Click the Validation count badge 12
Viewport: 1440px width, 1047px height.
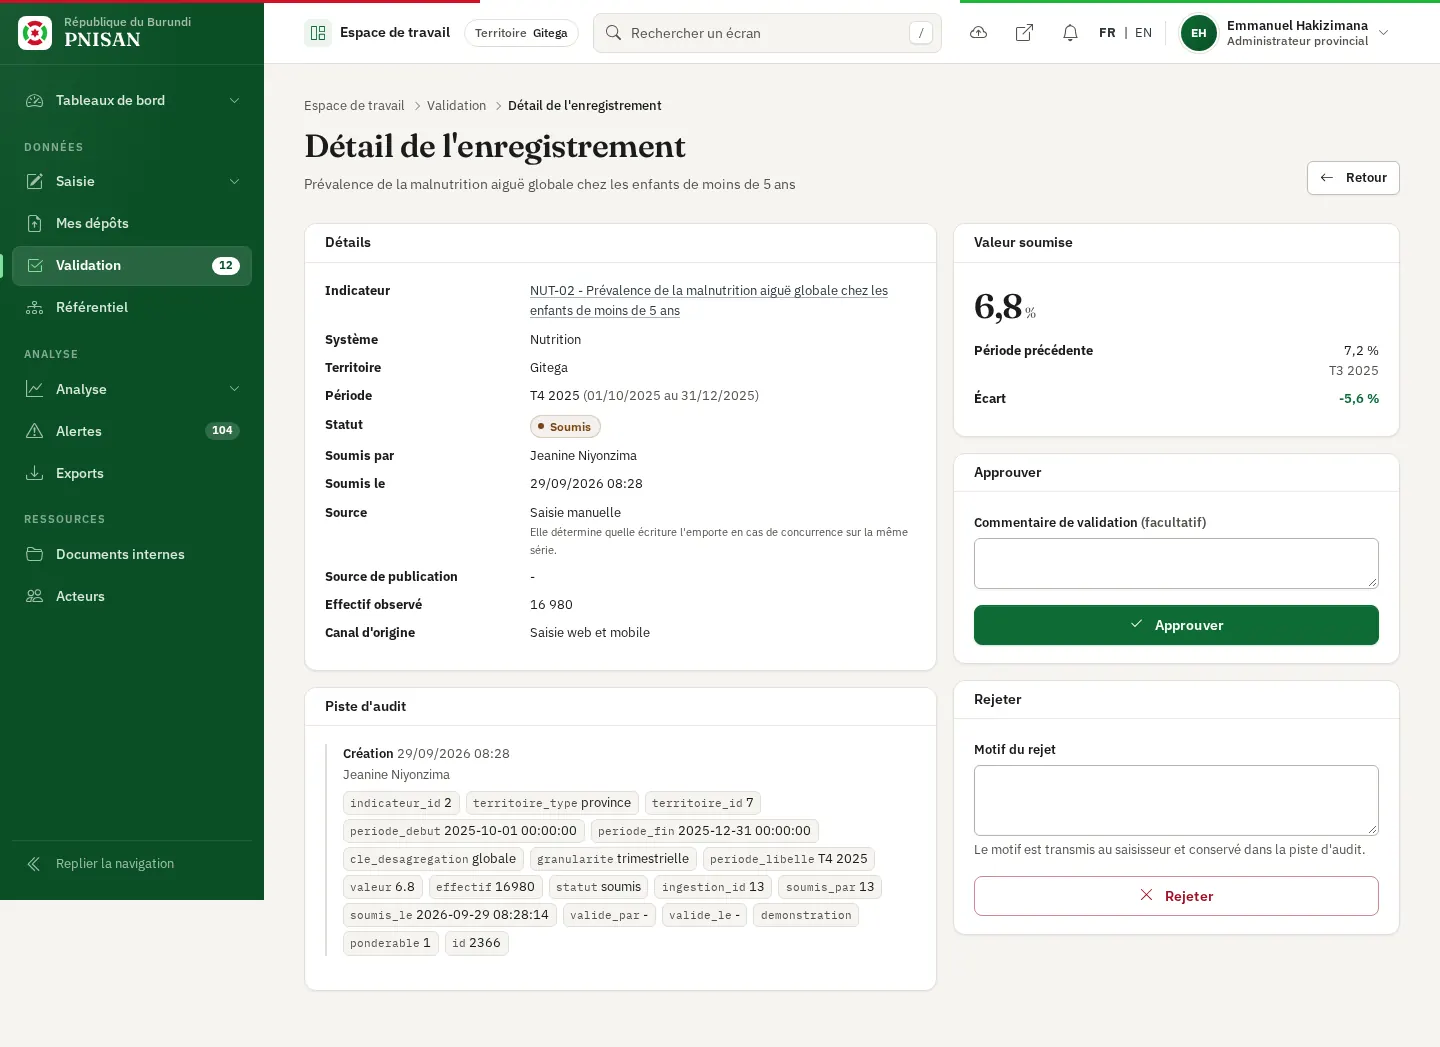[x=226, y=265]
